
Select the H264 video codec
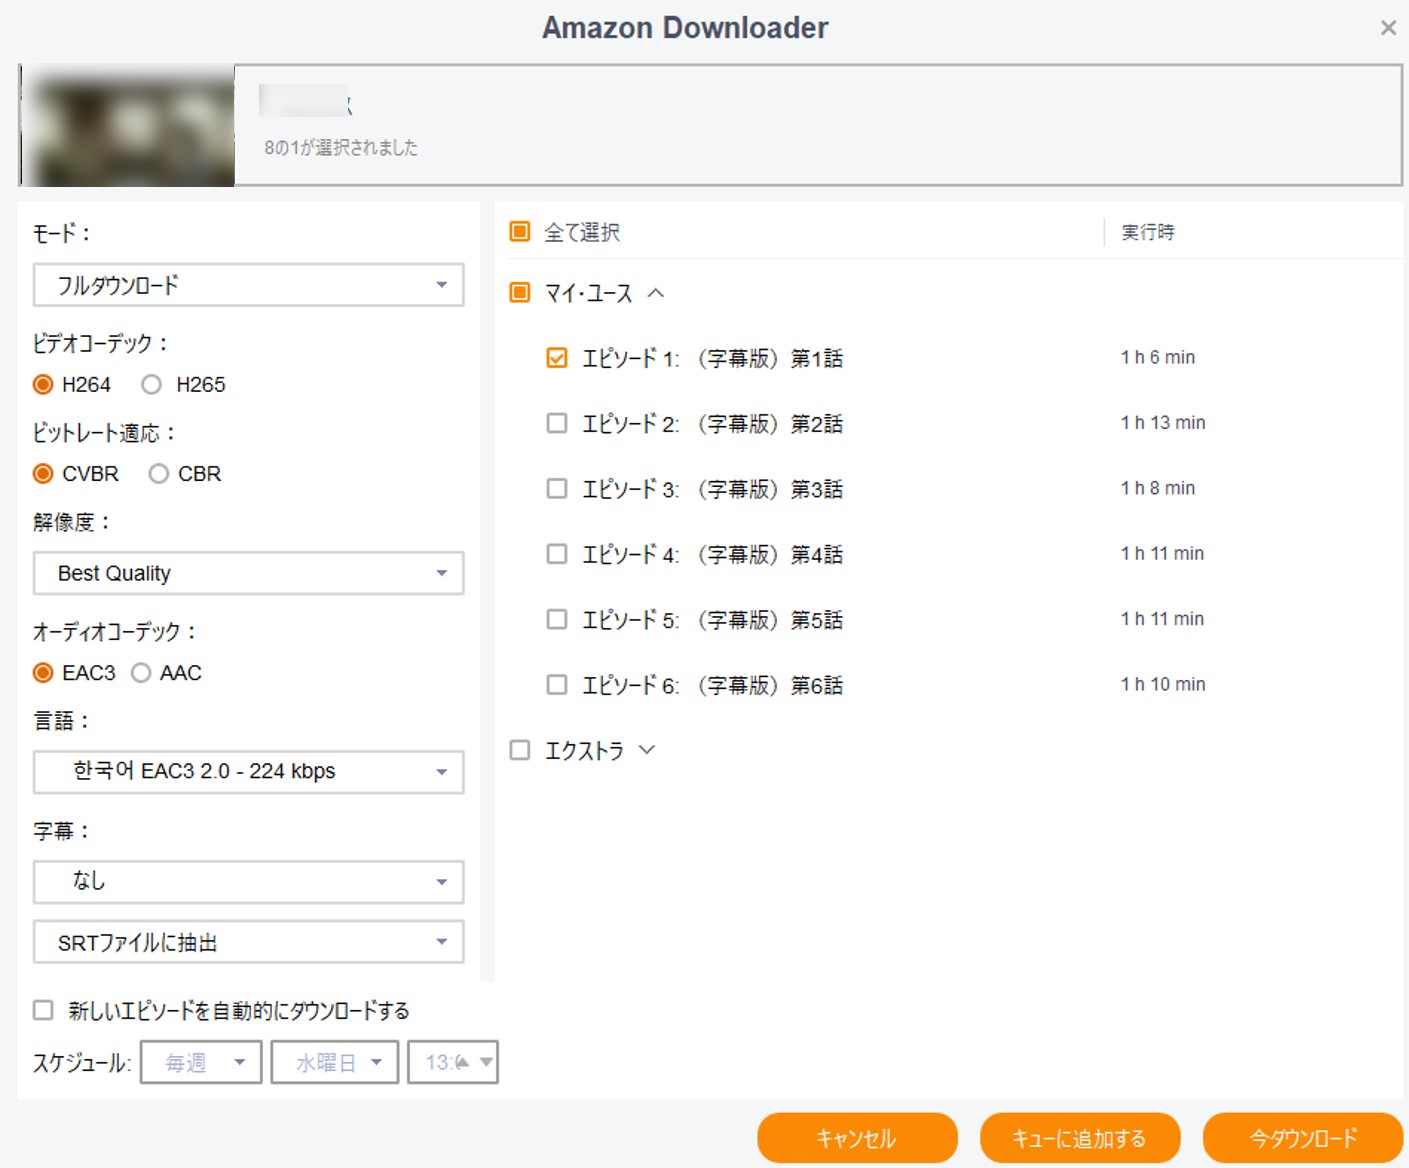[43, 384]
